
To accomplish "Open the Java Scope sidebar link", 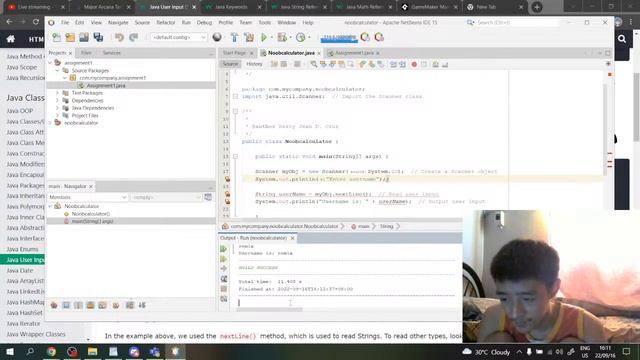I will coord(22,67).
